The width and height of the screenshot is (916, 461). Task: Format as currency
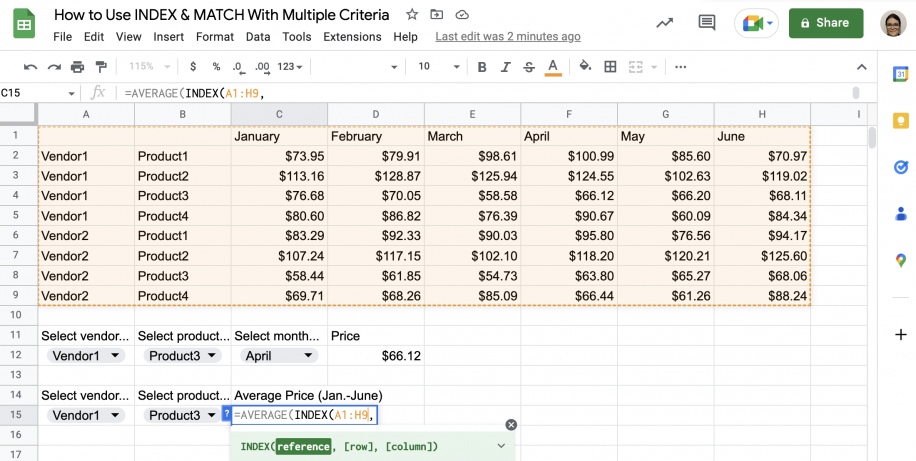(193, 67)
